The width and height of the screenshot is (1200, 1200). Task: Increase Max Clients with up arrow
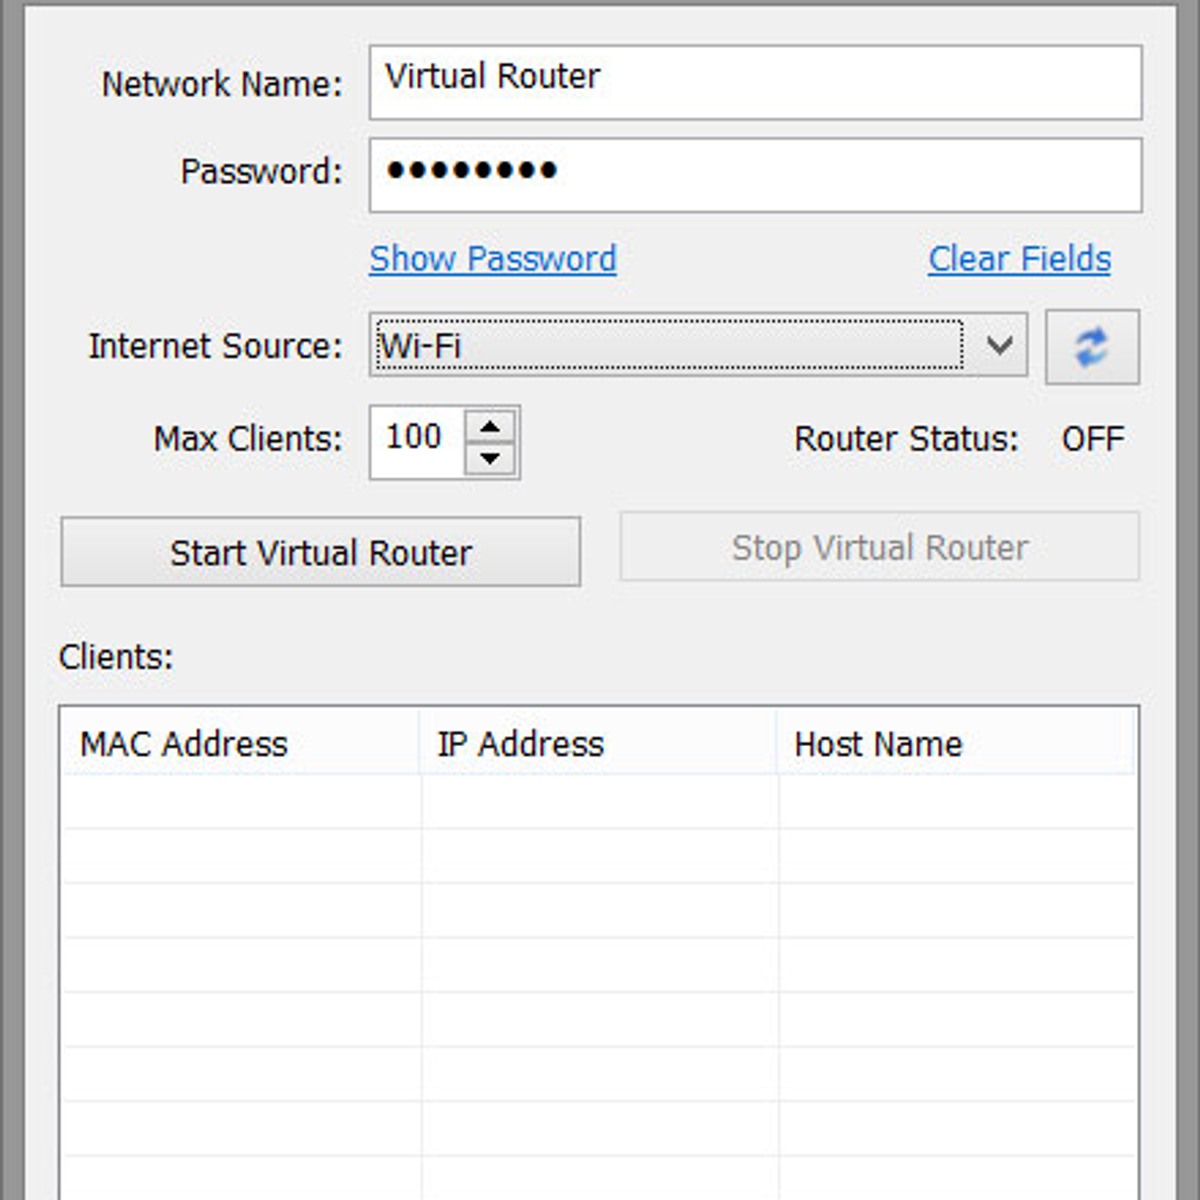tap(490, 427)
